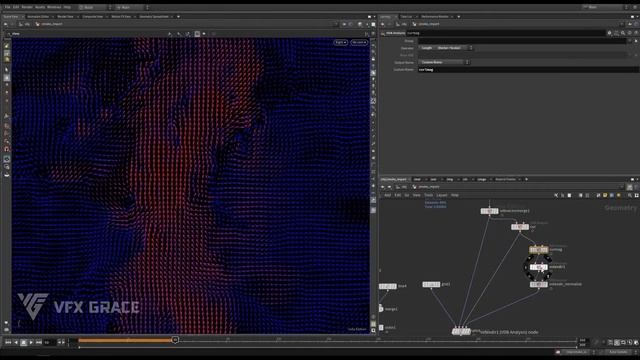Switch to the Geometry Spreadsheet tab
The height and width of the screenshot is (360, 640).
pos(154,17)
